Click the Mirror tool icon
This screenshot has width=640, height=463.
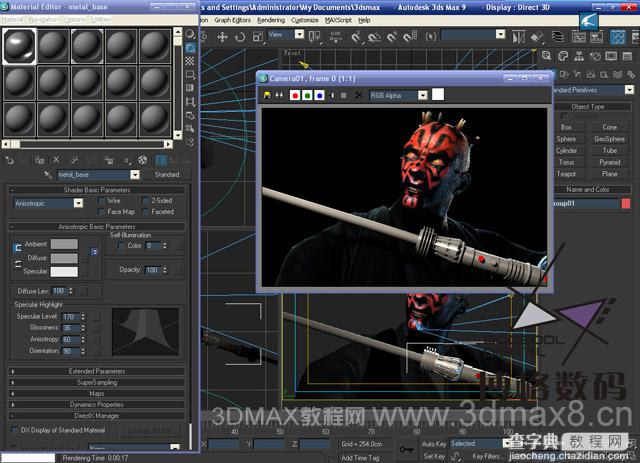click(519, 37)
